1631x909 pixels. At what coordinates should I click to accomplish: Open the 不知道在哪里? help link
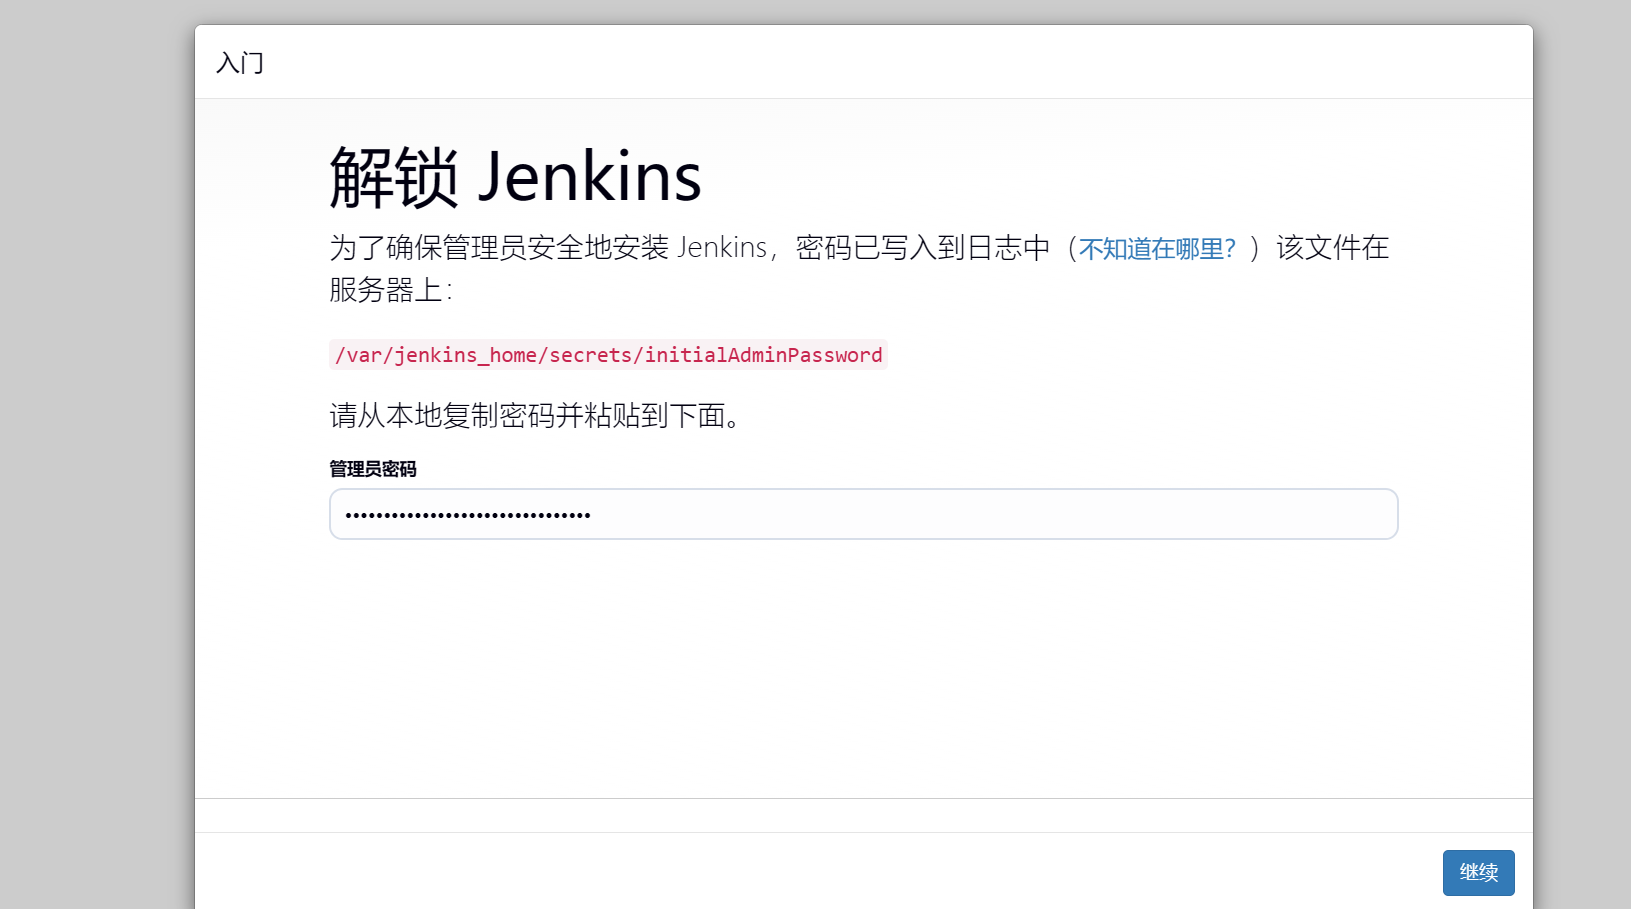pos(1157,248)
